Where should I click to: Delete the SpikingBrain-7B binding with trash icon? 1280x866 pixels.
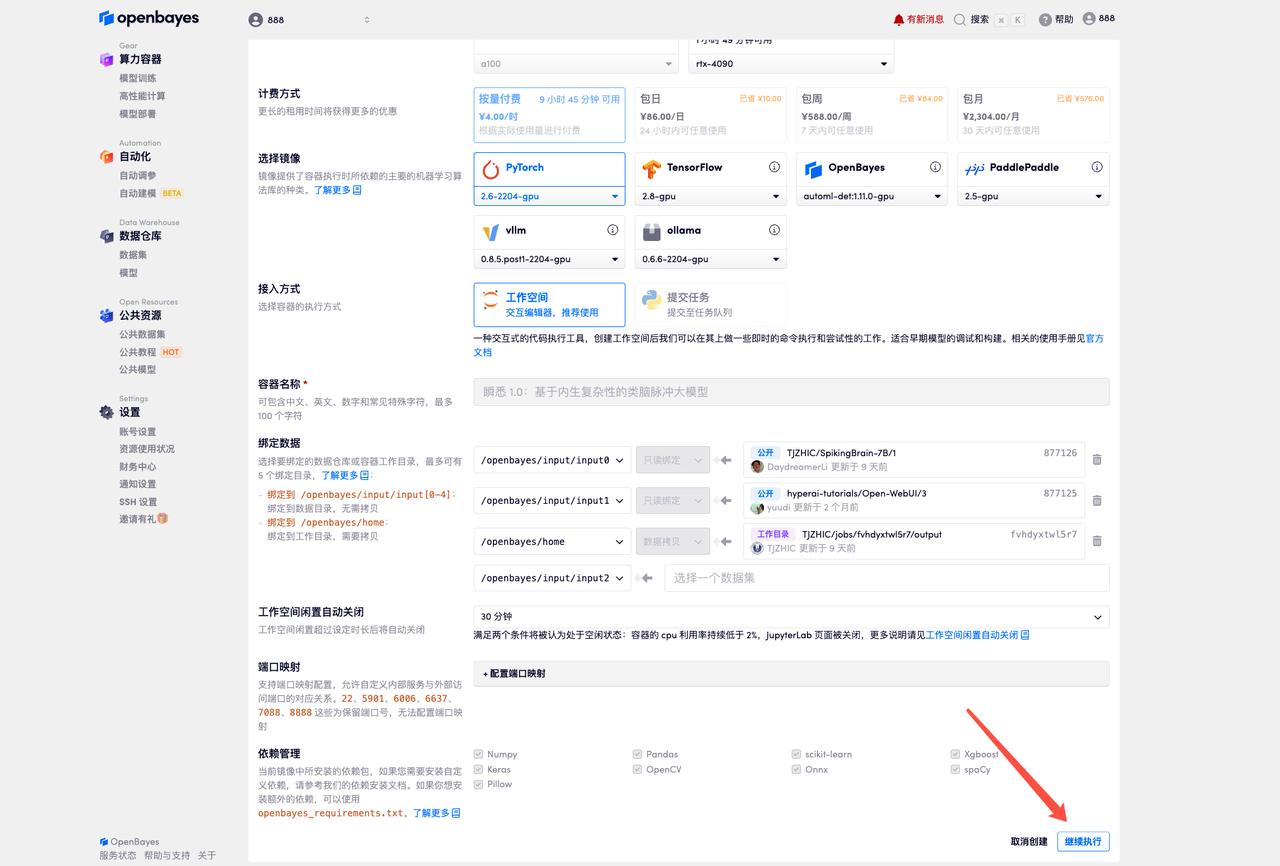[1097, 460]
